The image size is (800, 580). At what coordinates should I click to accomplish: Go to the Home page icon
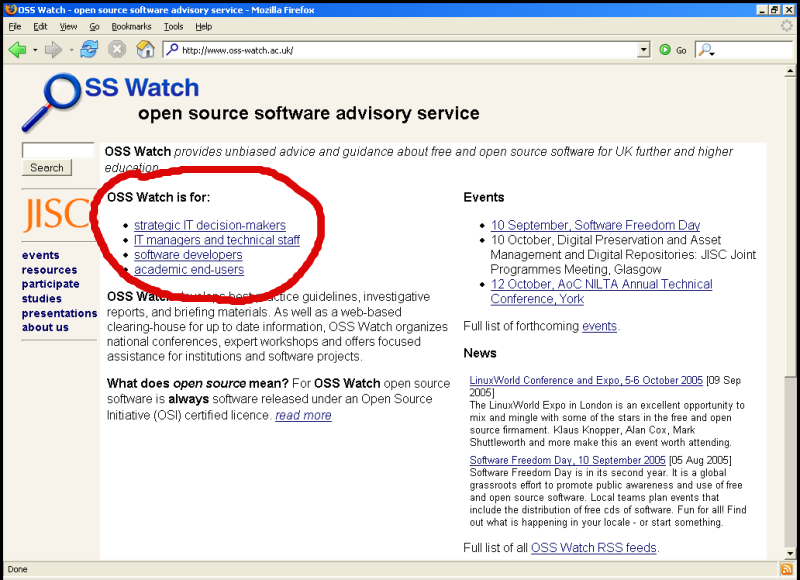click(145, 49)
